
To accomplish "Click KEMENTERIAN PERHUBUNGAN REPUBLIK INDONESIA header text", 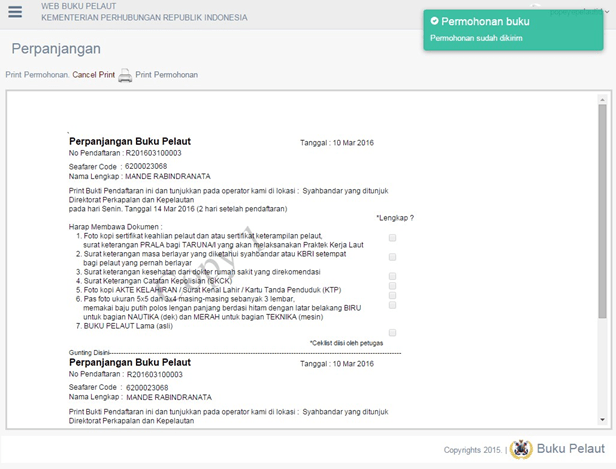I will [x=144, y=18].
